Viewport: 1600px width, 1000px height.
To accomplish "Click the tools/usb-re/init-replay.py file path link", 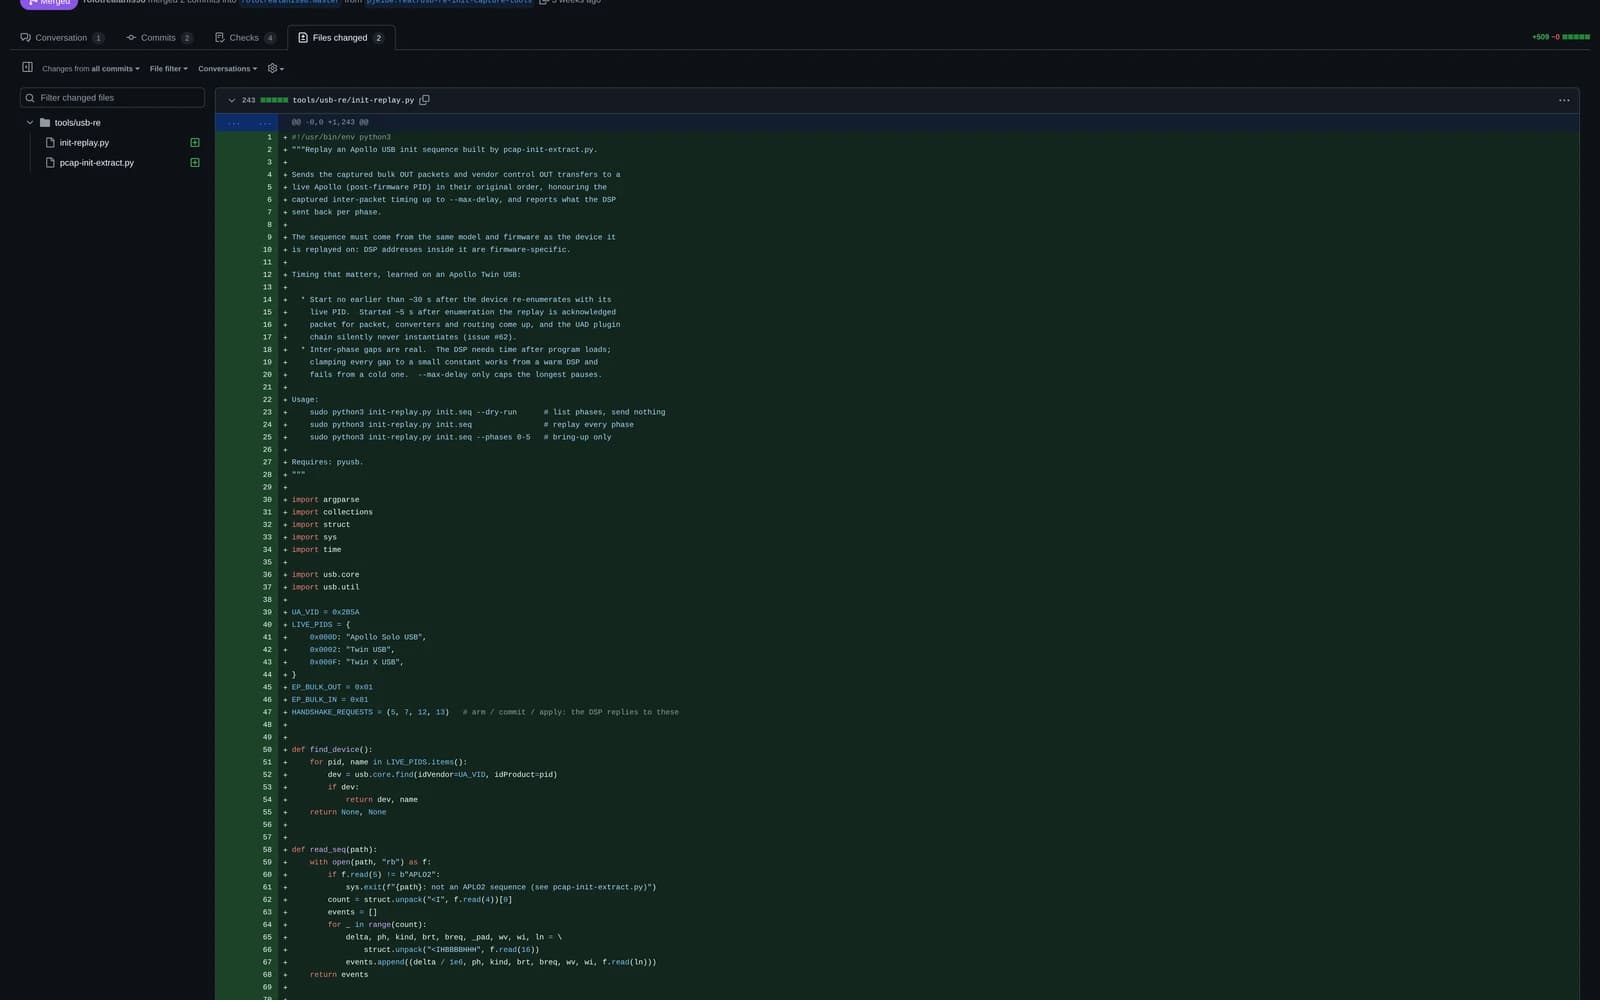I will (353, 100).
